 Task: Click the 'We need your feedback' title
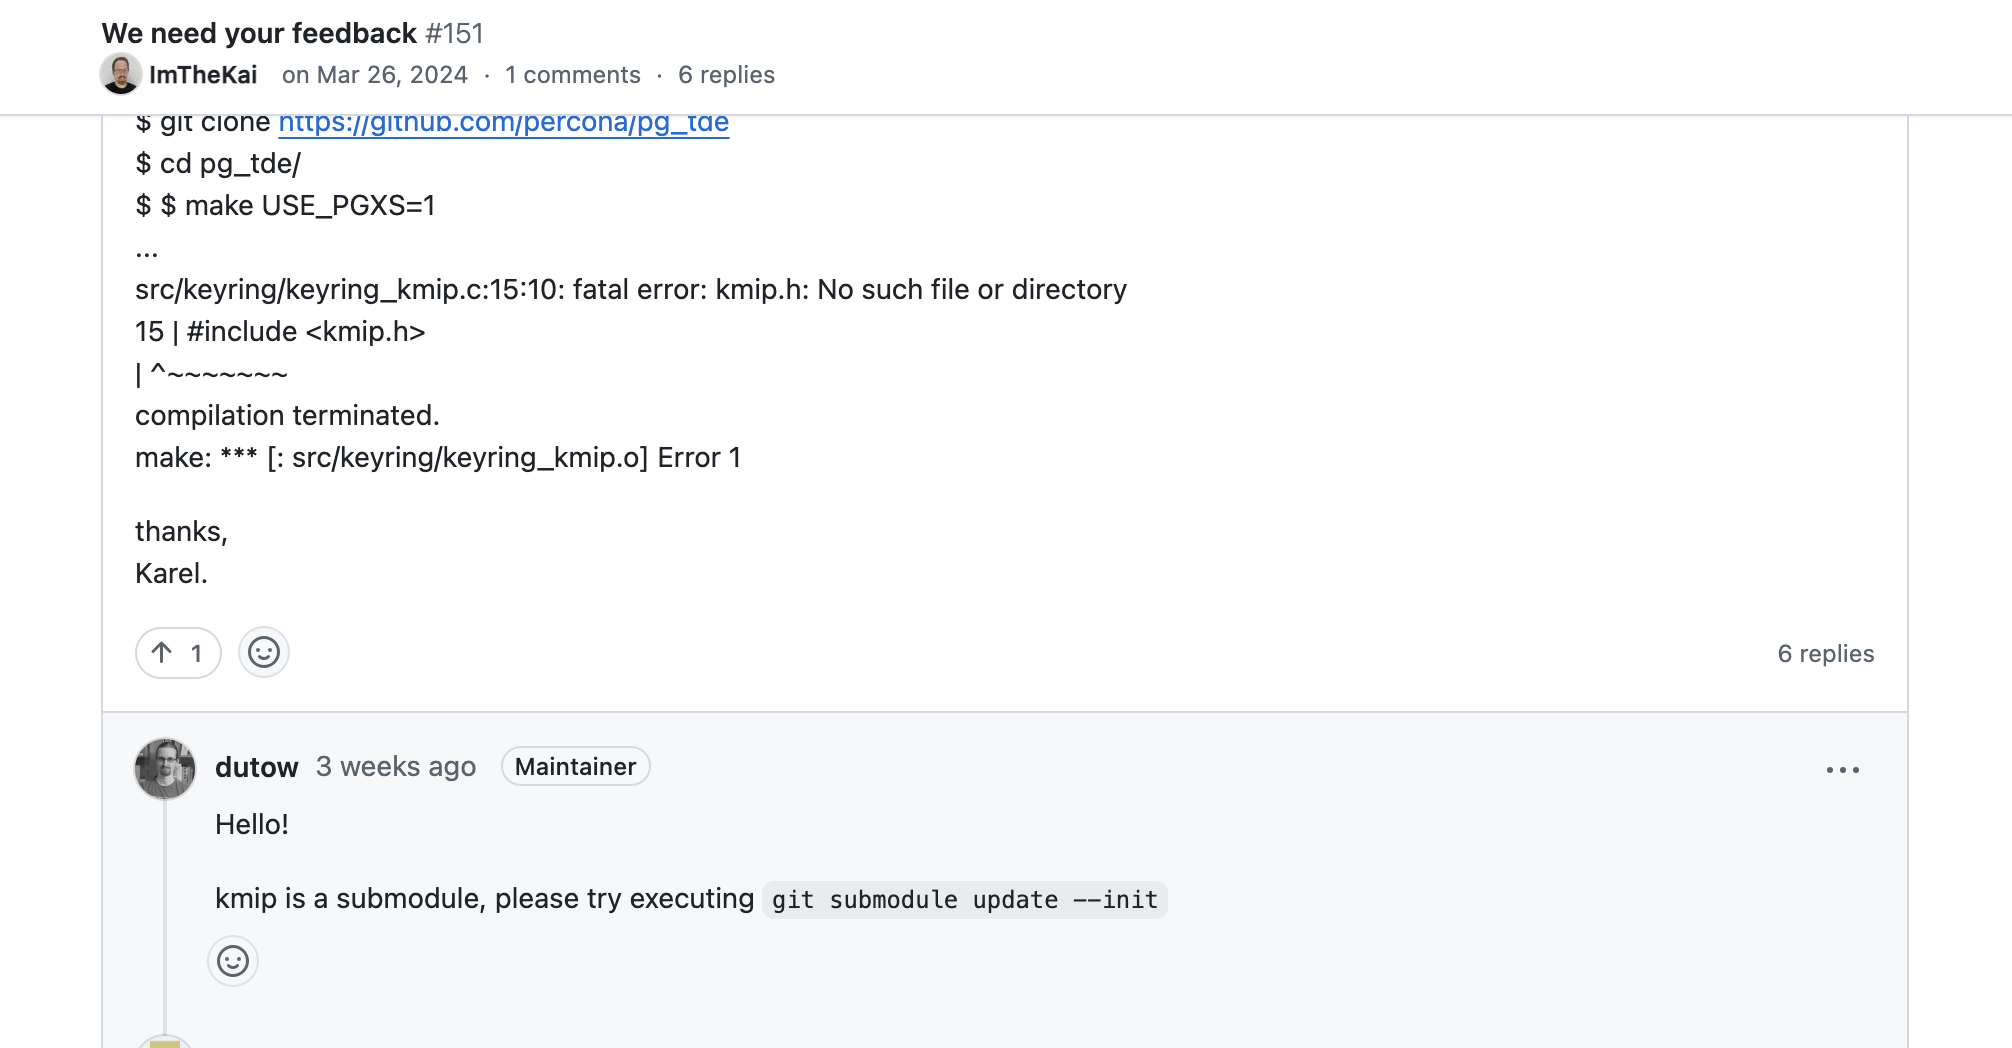[259, 33]
